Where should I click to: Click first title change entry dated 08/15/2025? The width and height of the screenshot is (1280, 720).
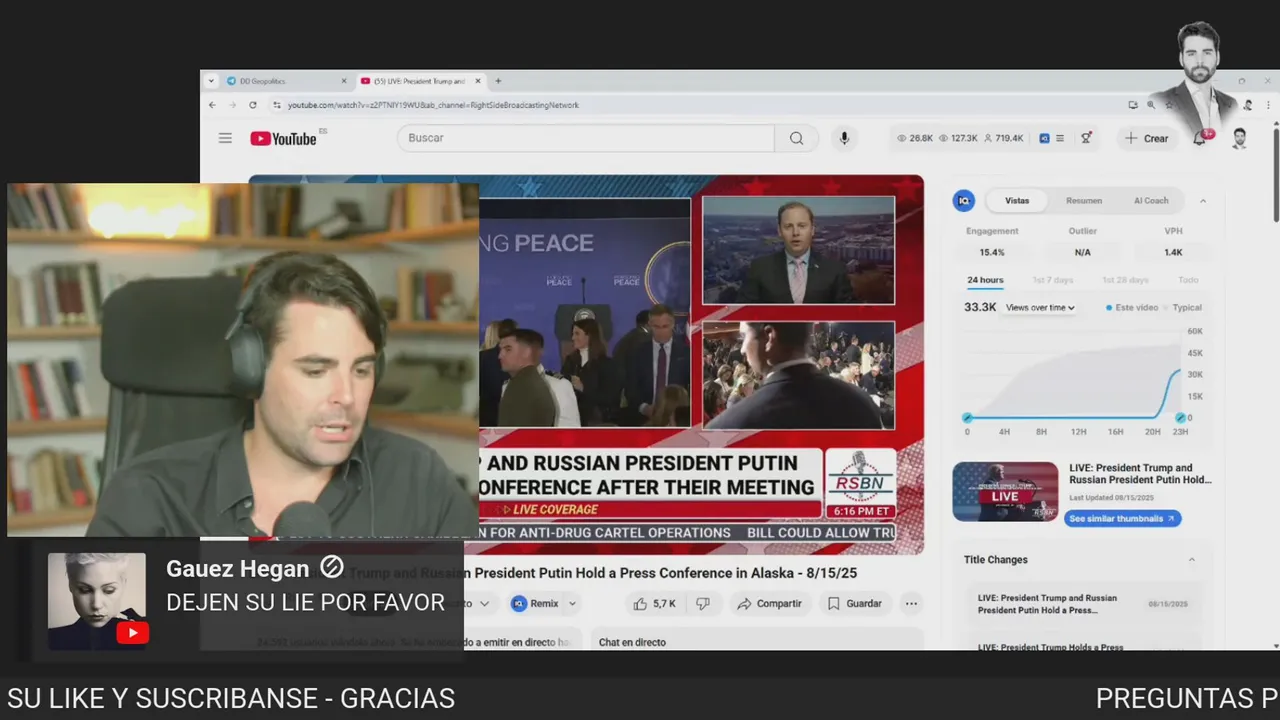tap(1083, 604)
